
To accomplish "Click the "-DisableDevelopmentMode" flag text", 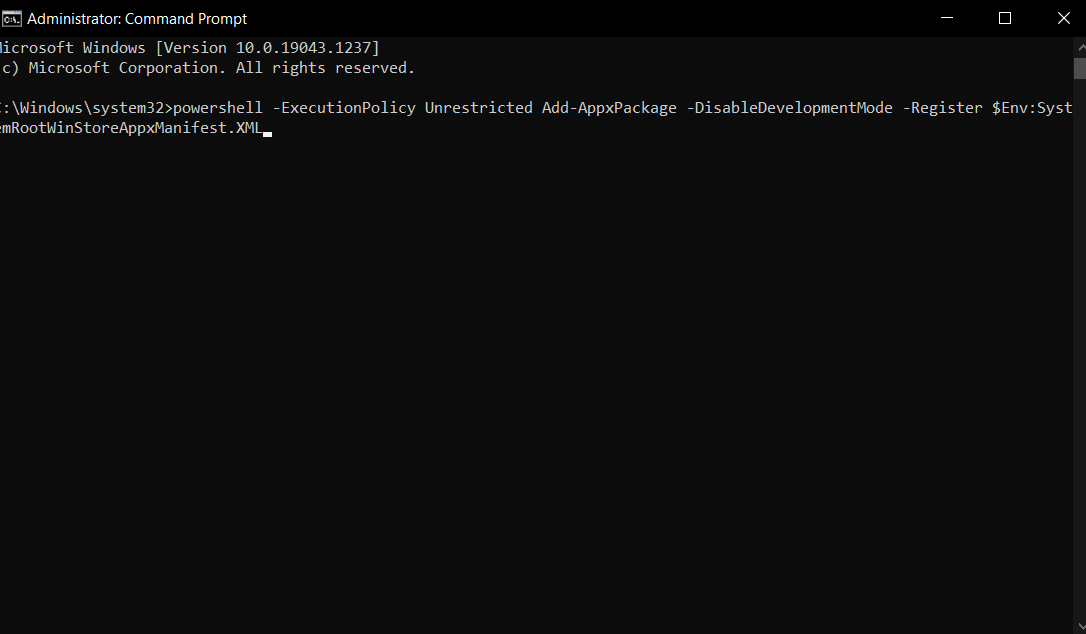I will [790, 108].
